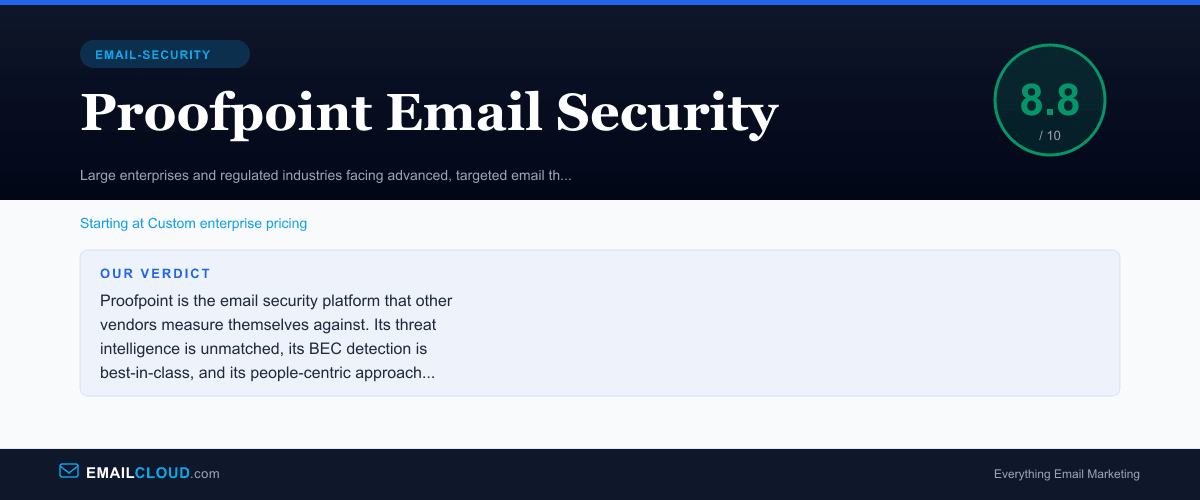Open the Starting at Custom enterprise pricing link
Viewport: 1200px width, 500px height.
pos(193,223)
